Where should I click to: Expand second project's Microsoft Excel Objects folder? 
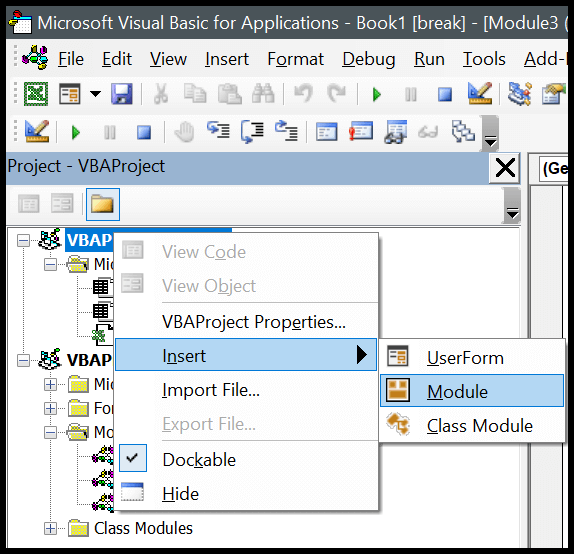pos(50,384)
